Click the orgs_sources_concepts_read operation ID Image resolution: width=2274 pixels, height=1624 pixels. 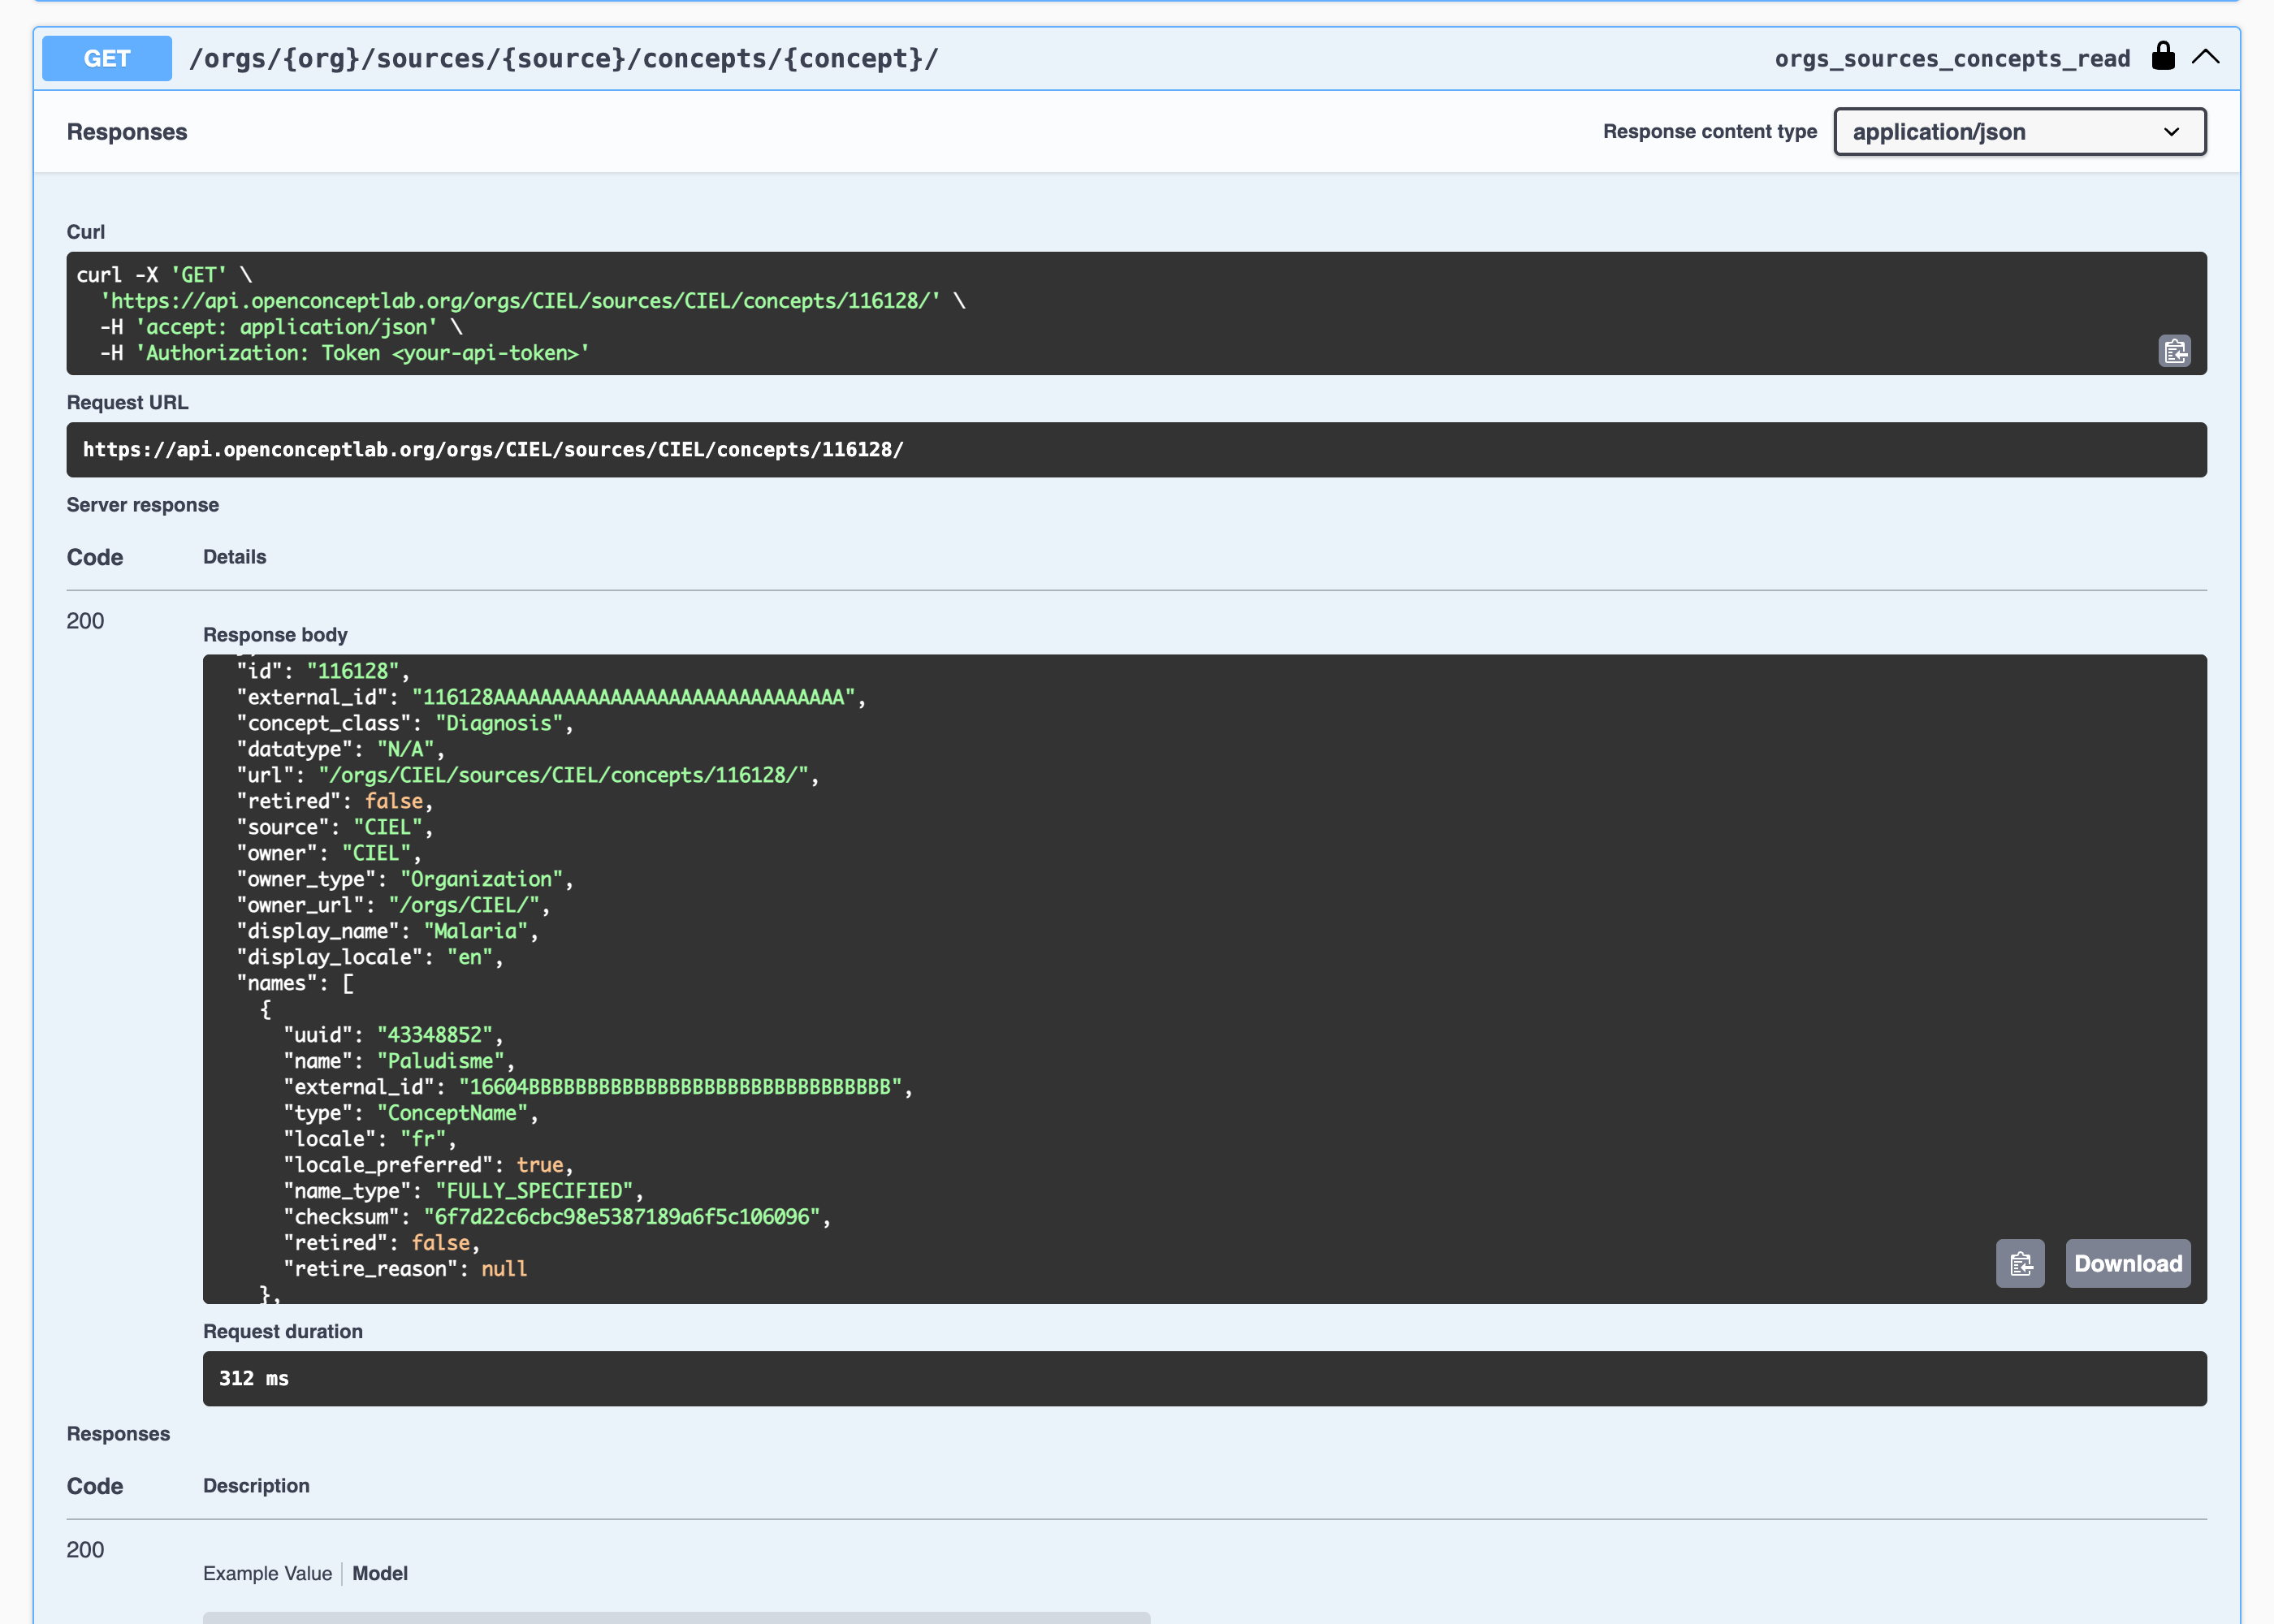tap(1952, 59)
